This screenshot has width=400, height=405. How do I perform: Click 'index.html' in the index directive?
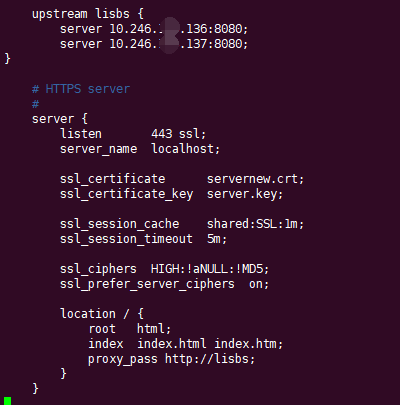[172, 344]
